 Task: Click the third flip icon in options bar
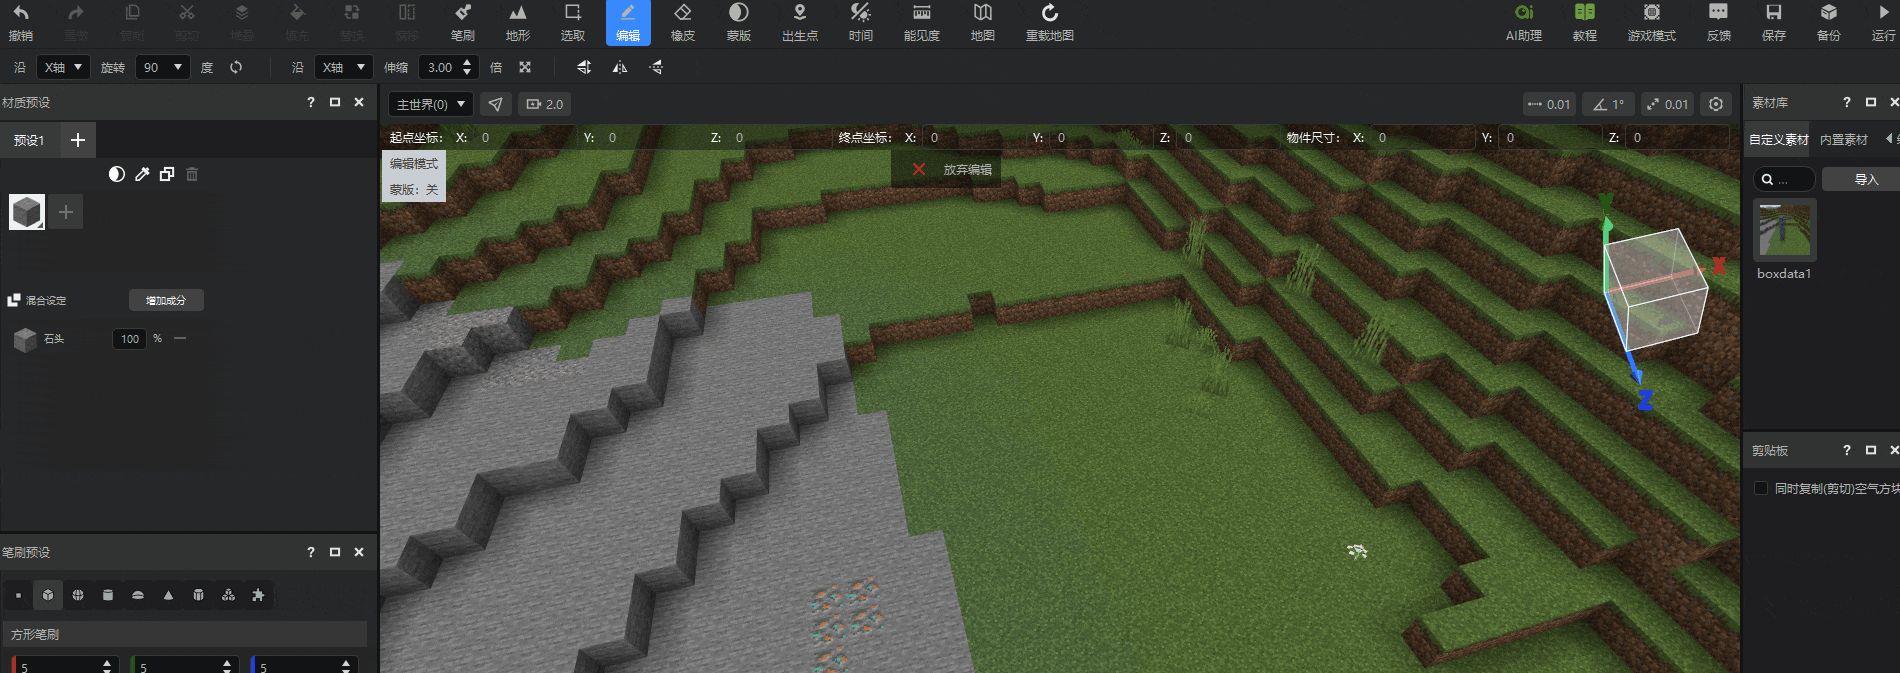[x=656, y=67]
